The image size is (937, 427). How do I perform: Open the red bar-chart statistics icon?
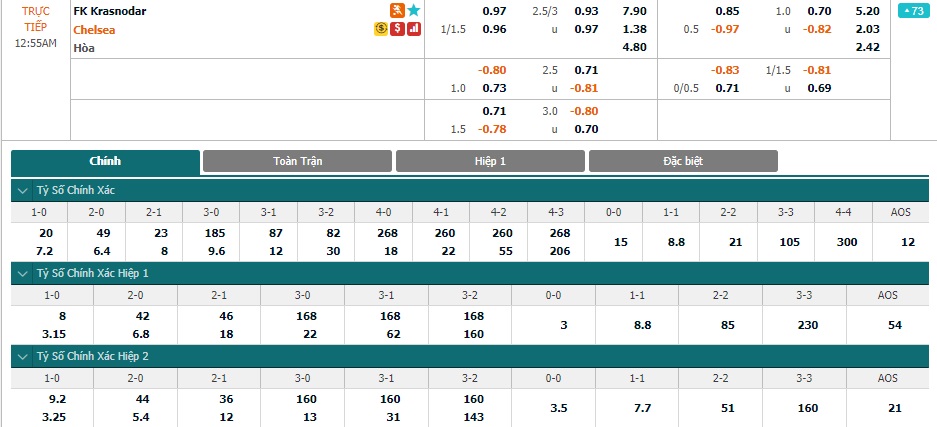[x=414, y=29]
